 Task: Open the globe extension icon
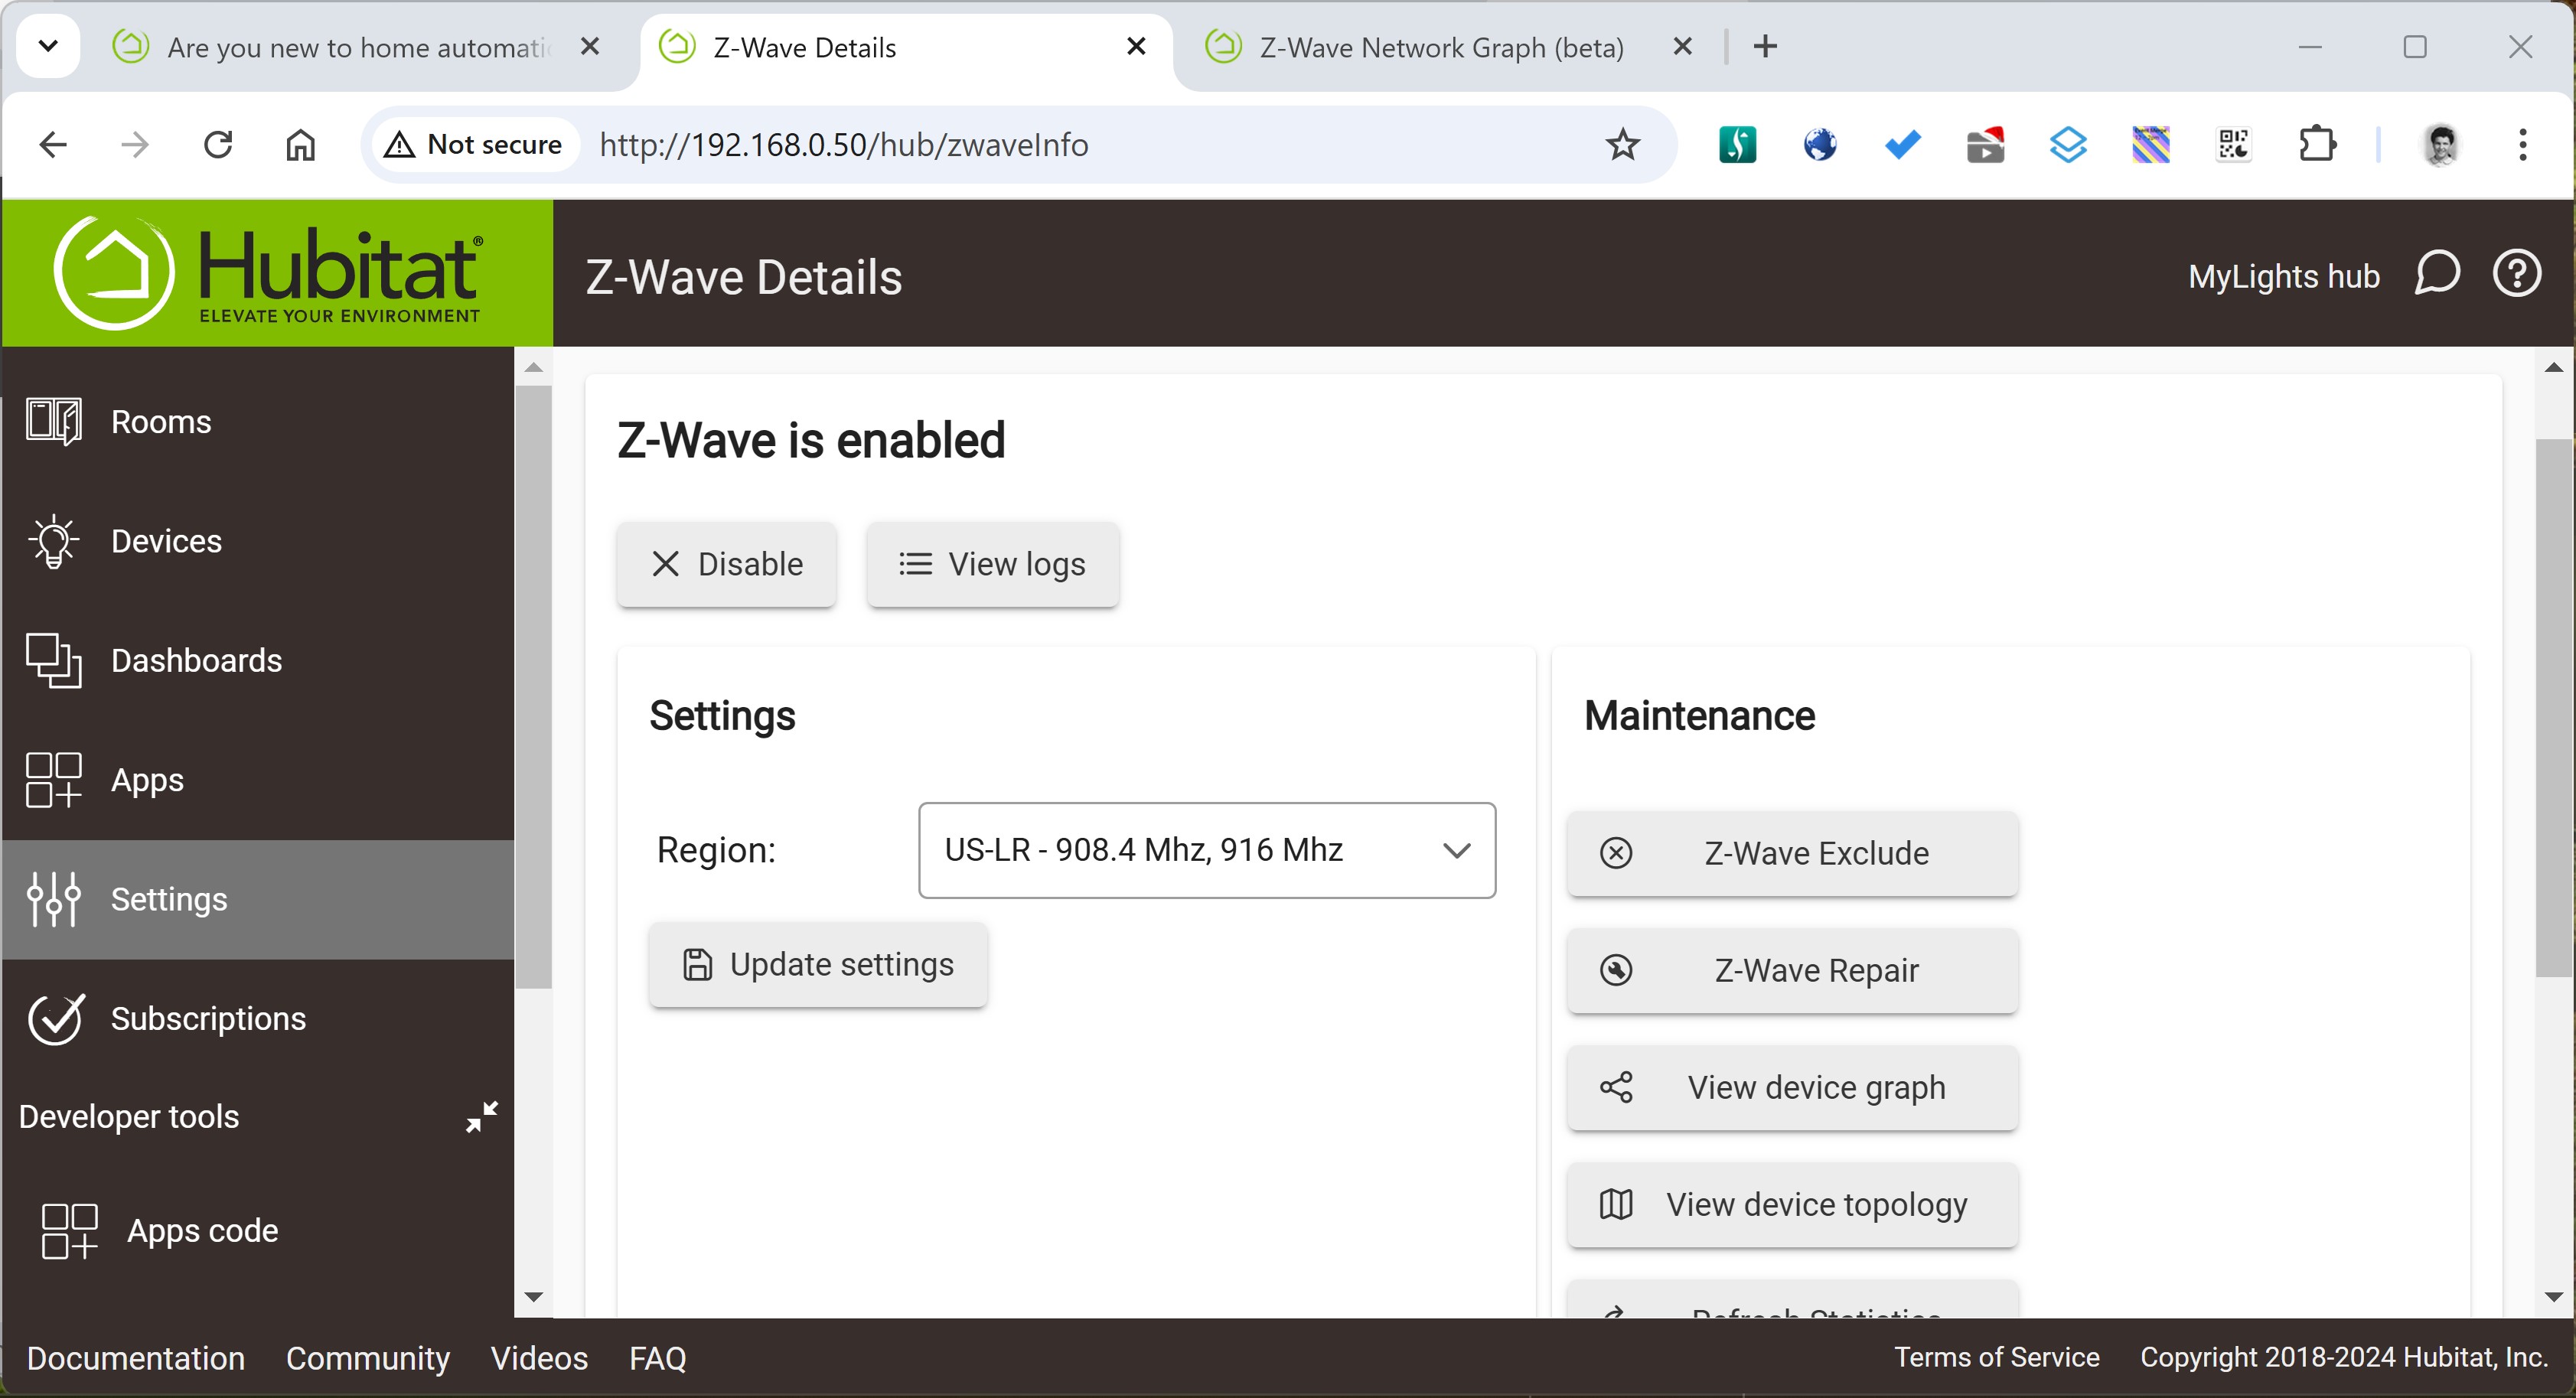1820,145
